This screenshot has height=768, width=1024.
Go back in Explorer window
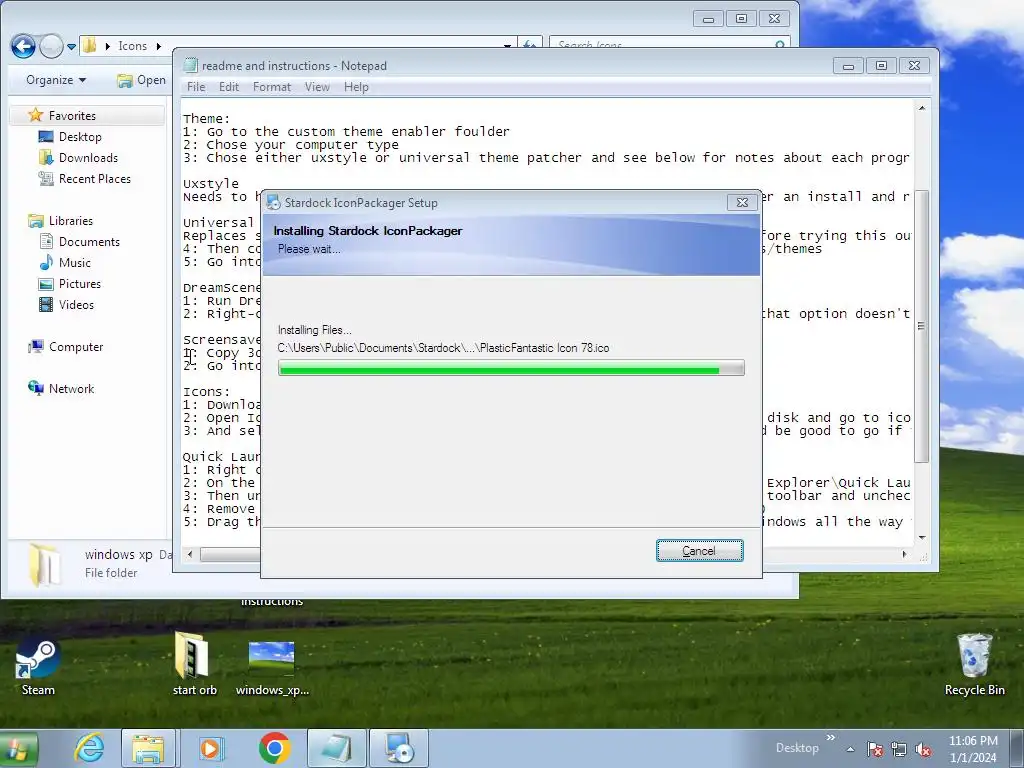(x=23, y=46)
